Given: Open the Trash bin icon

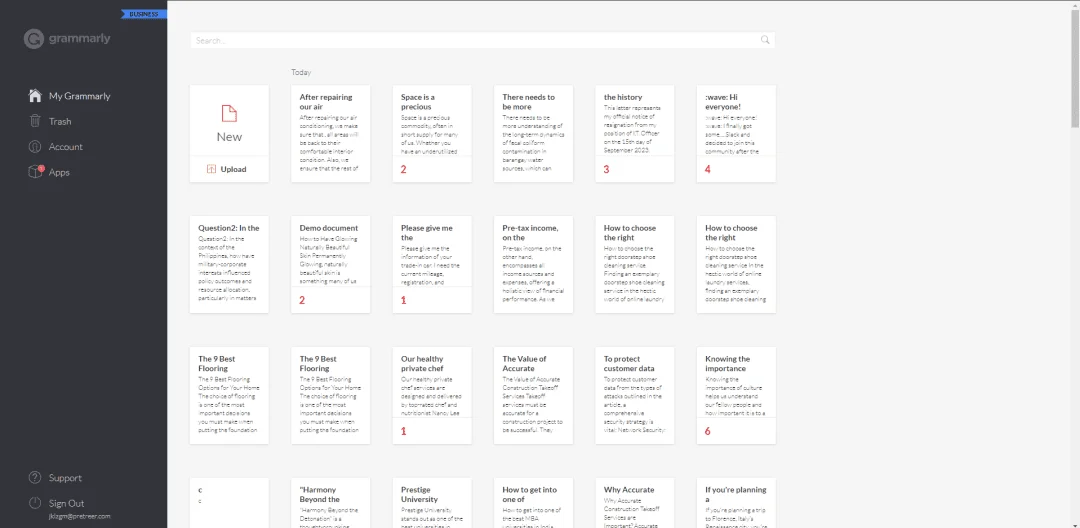Looking at the screenshot, I should pyautogui.click(x=34, y=121).
